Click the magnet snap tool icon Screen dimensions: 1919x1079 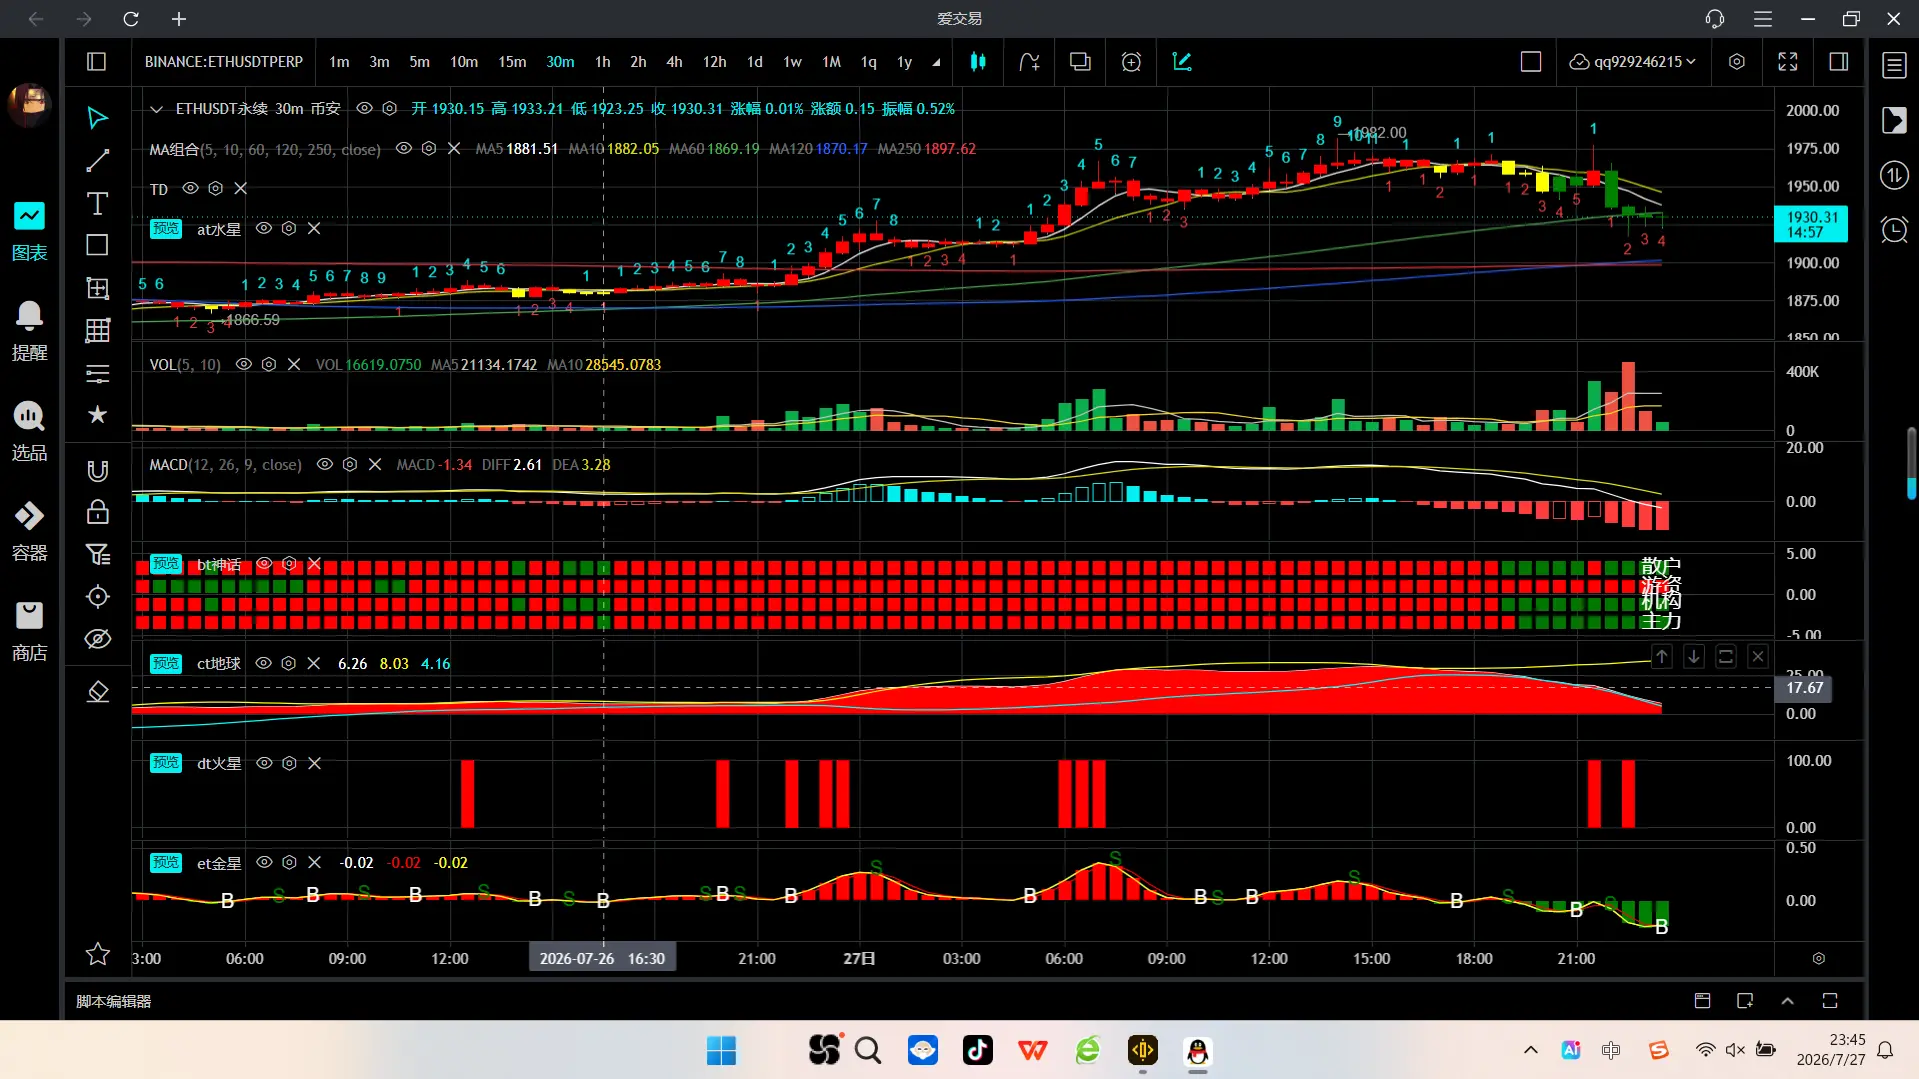tap(97, 471)
